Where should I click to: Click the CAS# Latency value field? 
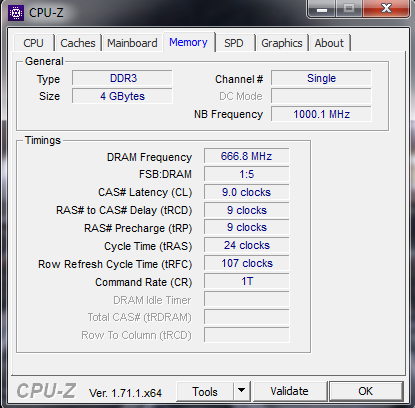coord(247,192)
